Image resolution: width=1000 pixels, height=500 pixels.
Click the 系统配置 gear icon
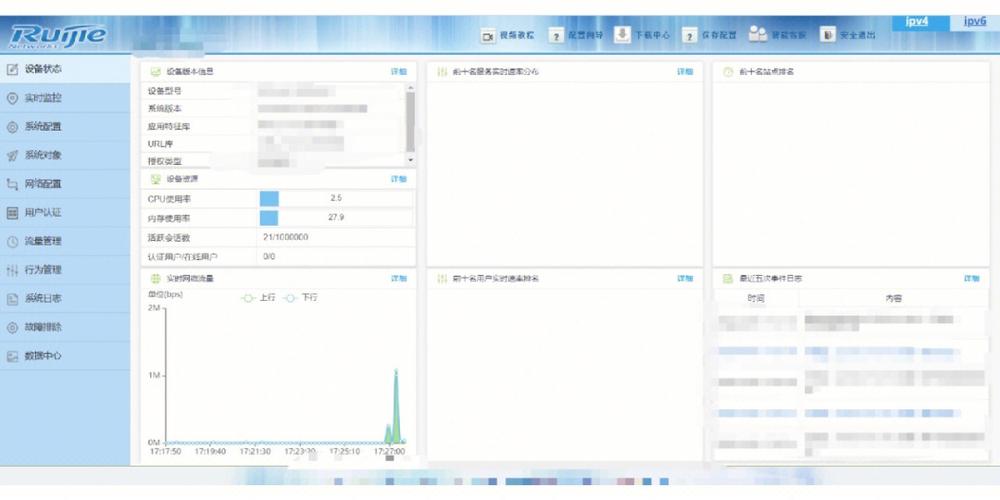click(x=11, y=127)
